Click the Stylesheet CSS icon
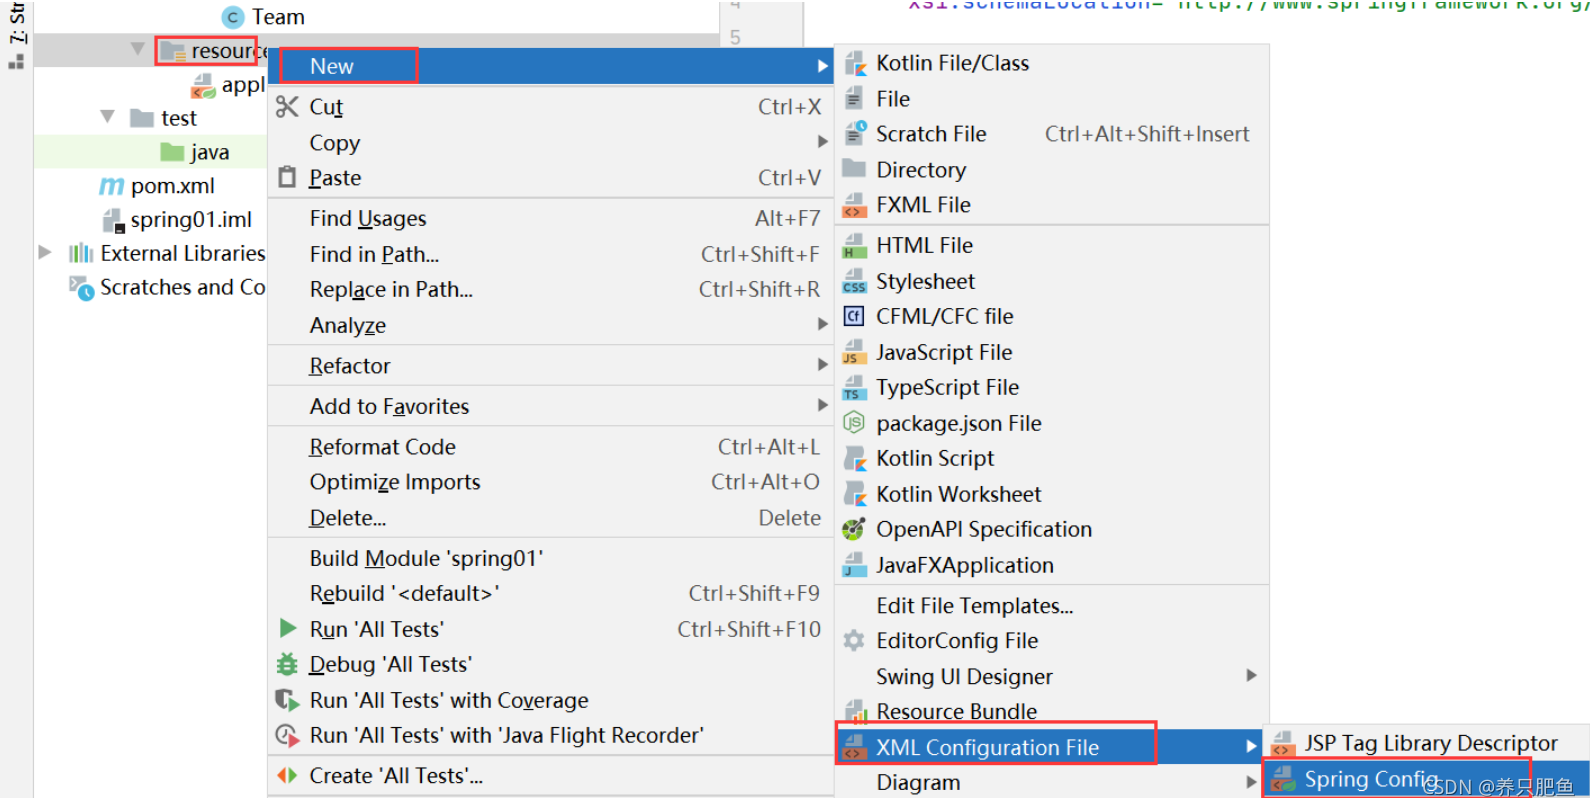Viewport: 1590px width, 806px height. click(854, 281)
